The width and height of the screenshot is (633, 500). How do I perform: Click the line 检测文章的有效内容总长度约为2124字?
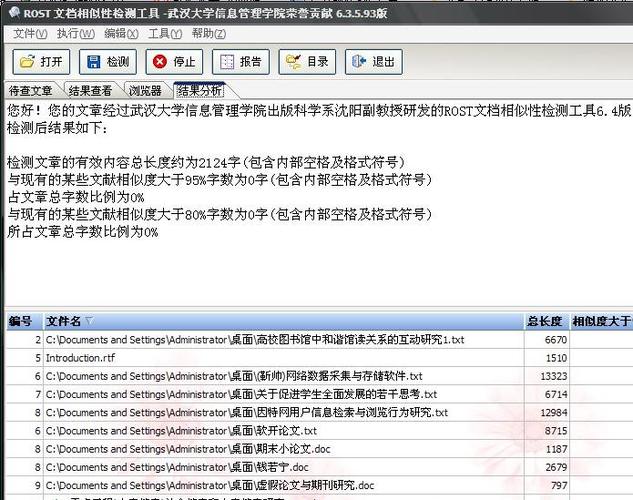[x=206, y=162]
